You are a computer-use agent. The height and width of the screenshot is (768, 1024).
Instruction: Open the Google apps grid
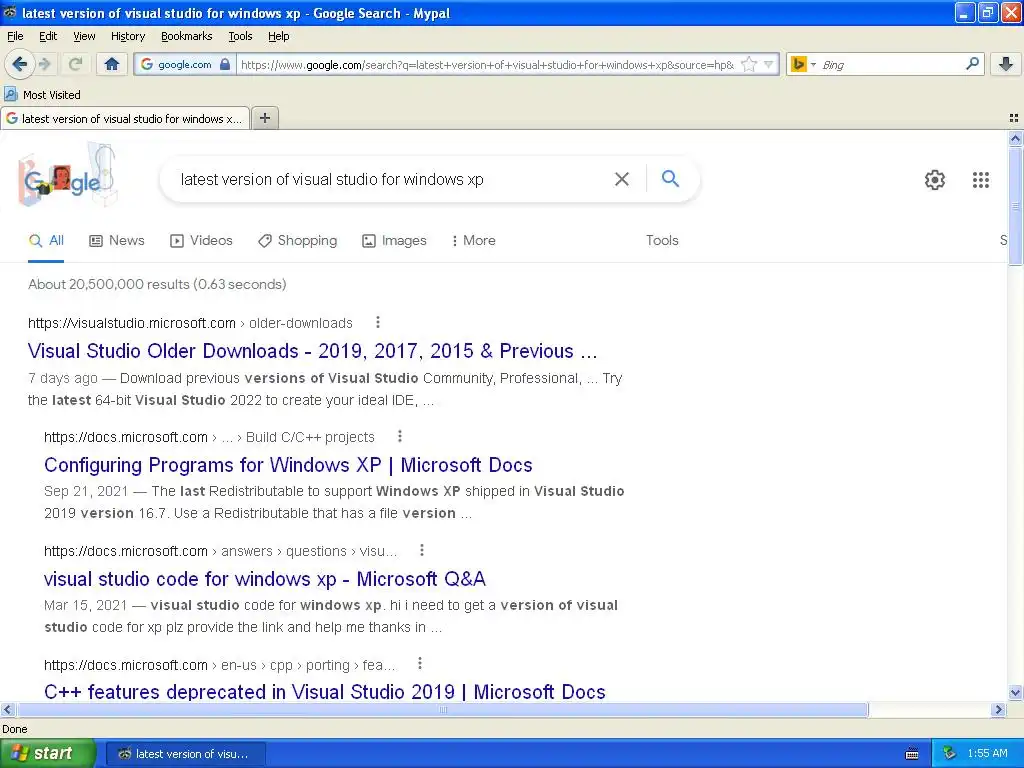pyautogui.click(x=980, y=180)
